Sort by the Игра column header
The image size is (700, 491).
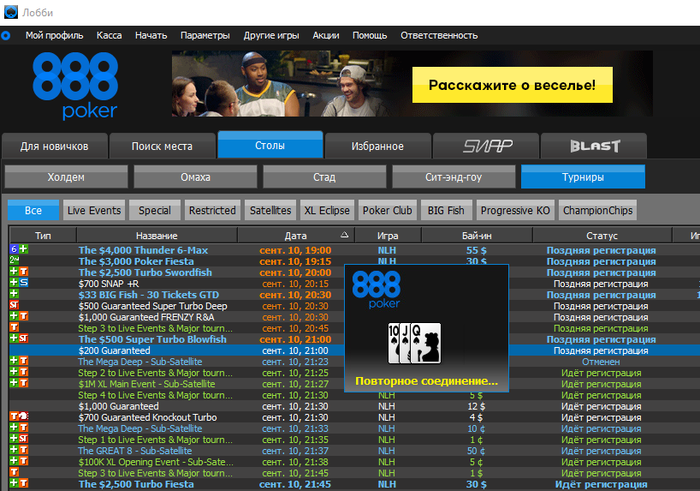point(388,235)
